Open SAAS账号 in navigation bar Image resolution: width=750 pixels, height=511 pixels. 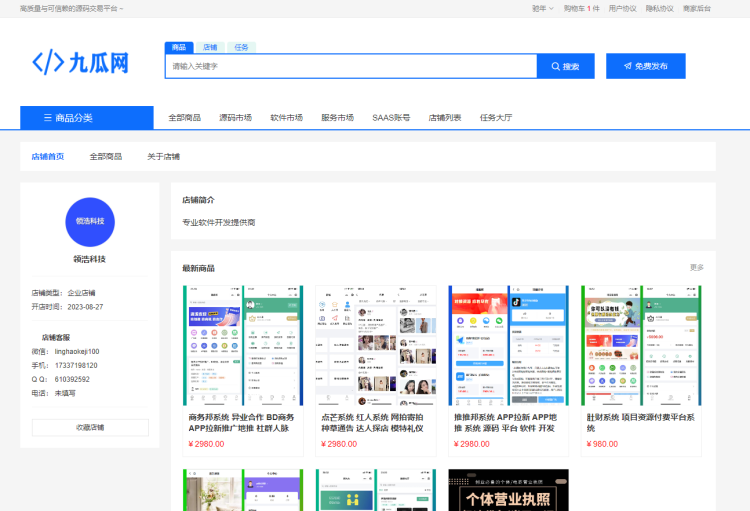[x=391, y=118]
